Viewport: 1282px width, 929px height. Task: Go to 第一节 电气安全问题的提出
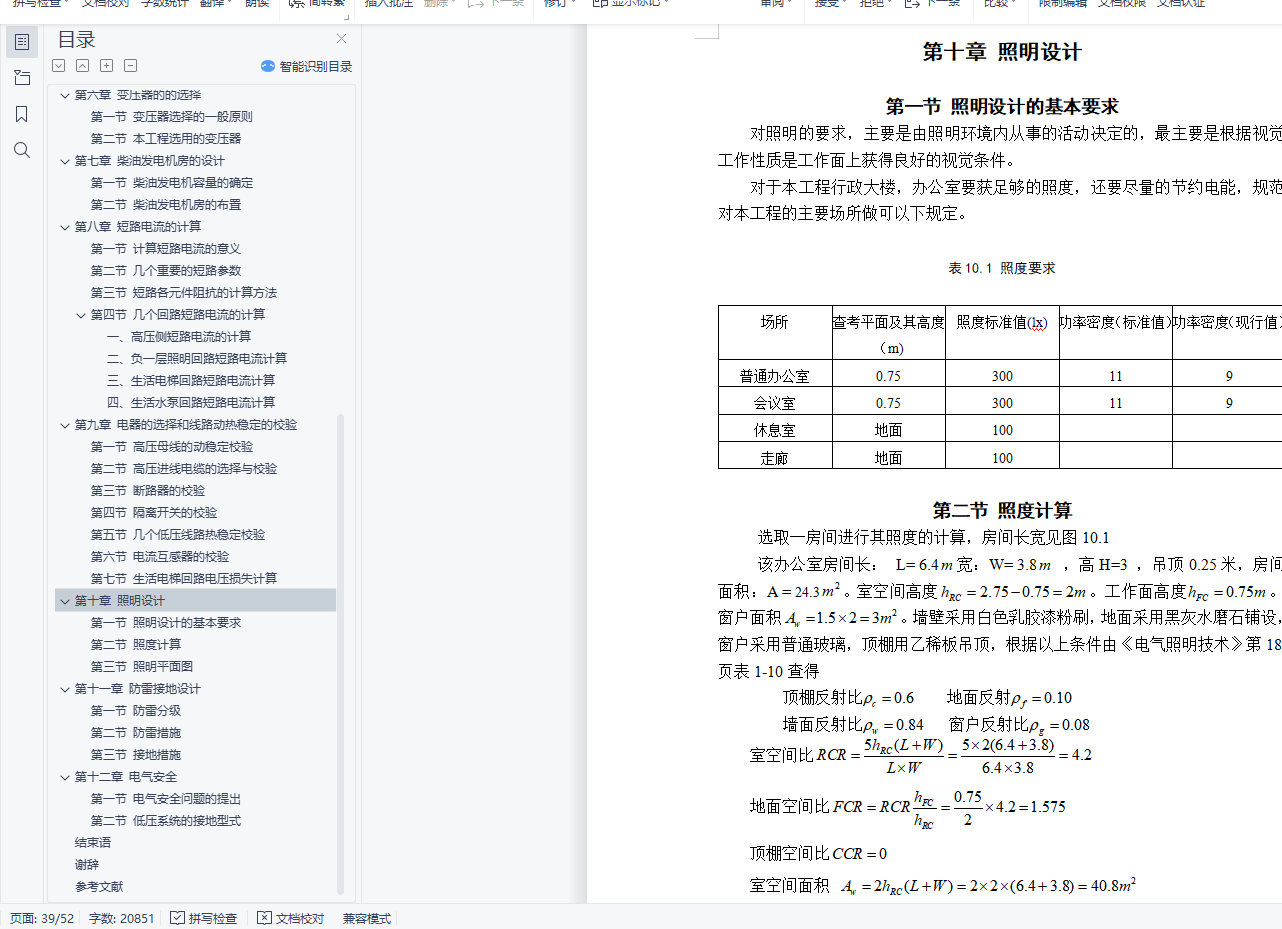[x=166, y=799]
